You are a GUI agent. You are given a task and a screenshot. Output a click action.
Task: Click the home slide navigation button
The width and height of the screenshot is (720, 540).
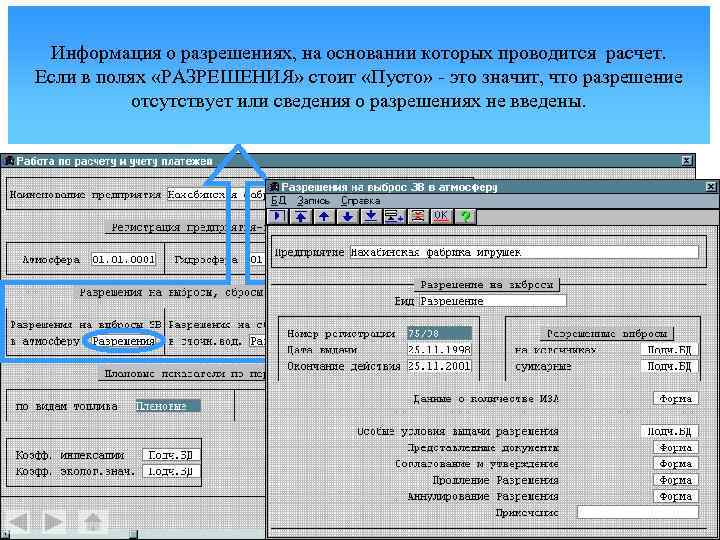93,521
